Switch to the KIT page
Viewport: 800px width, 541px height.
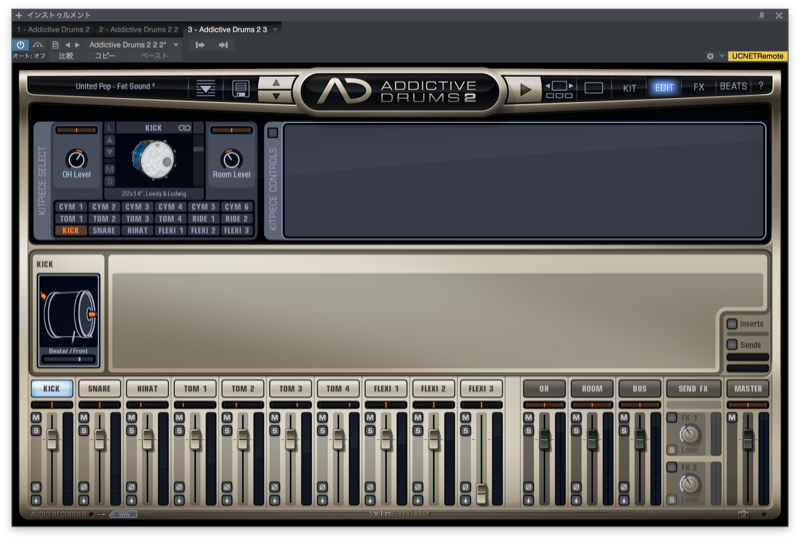630,88
